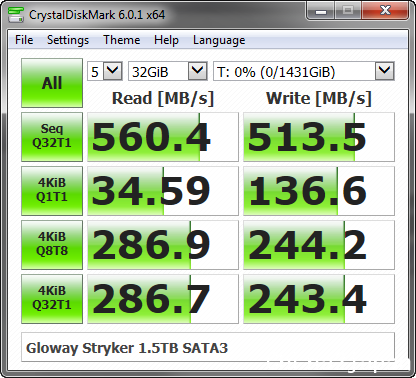Minimize the CrystalDiskMark window

pos(321,11)
